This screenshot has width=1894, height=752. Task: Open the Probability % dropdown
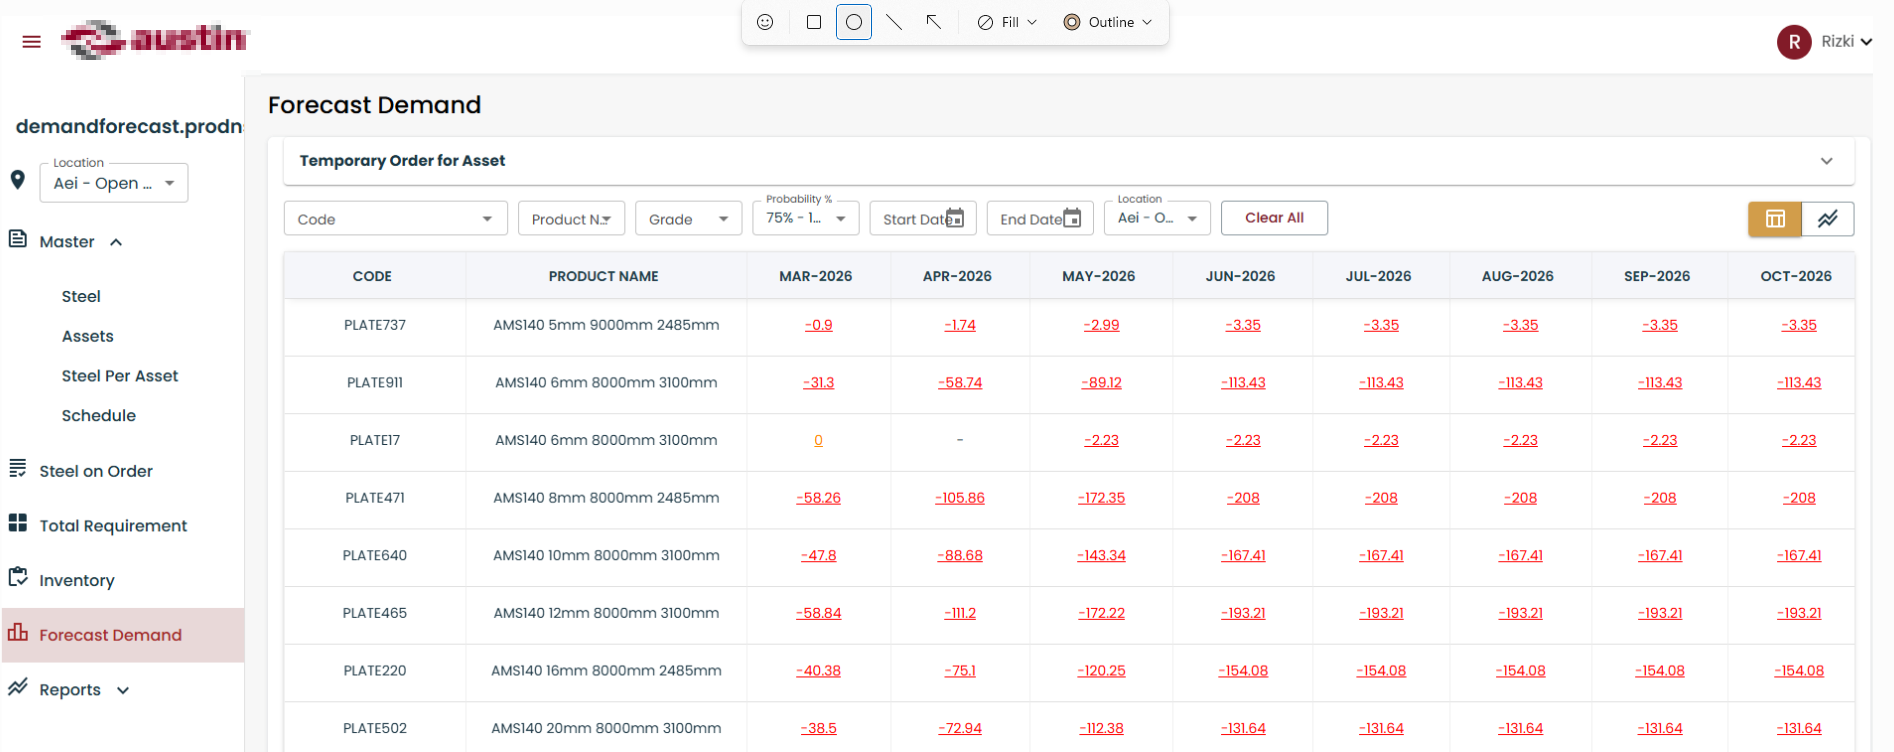point(805,218)
